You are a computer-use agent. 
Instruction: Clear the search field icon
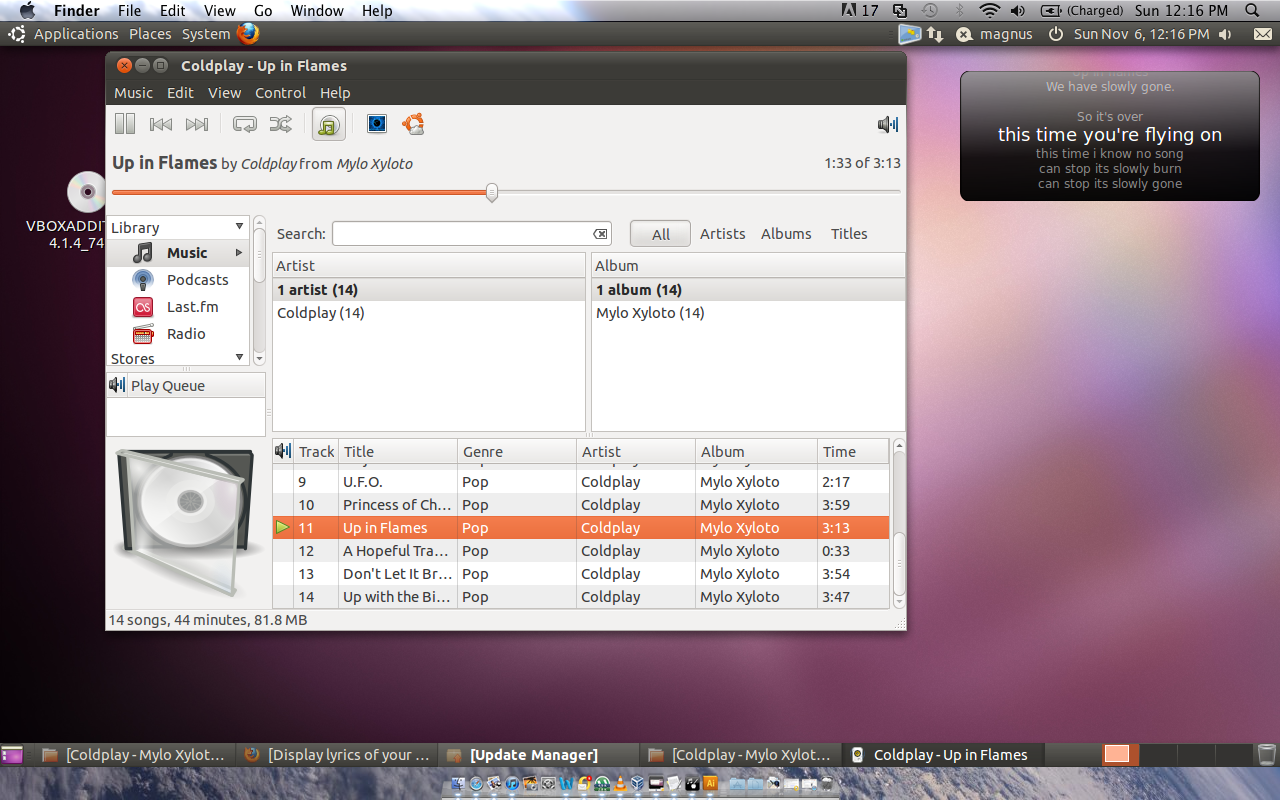(x=600, y=234)
